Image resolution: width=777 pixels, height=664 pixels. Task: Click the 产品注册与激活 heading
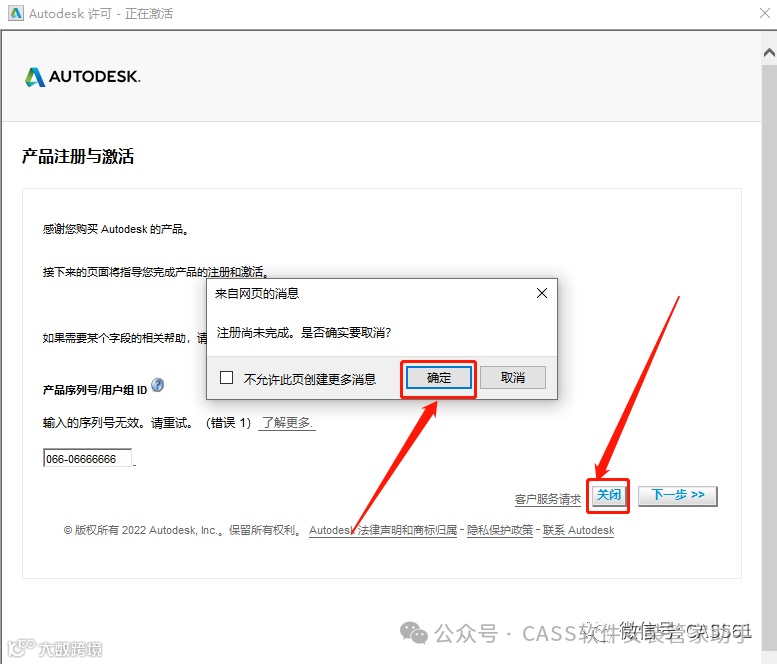(78, 157)
